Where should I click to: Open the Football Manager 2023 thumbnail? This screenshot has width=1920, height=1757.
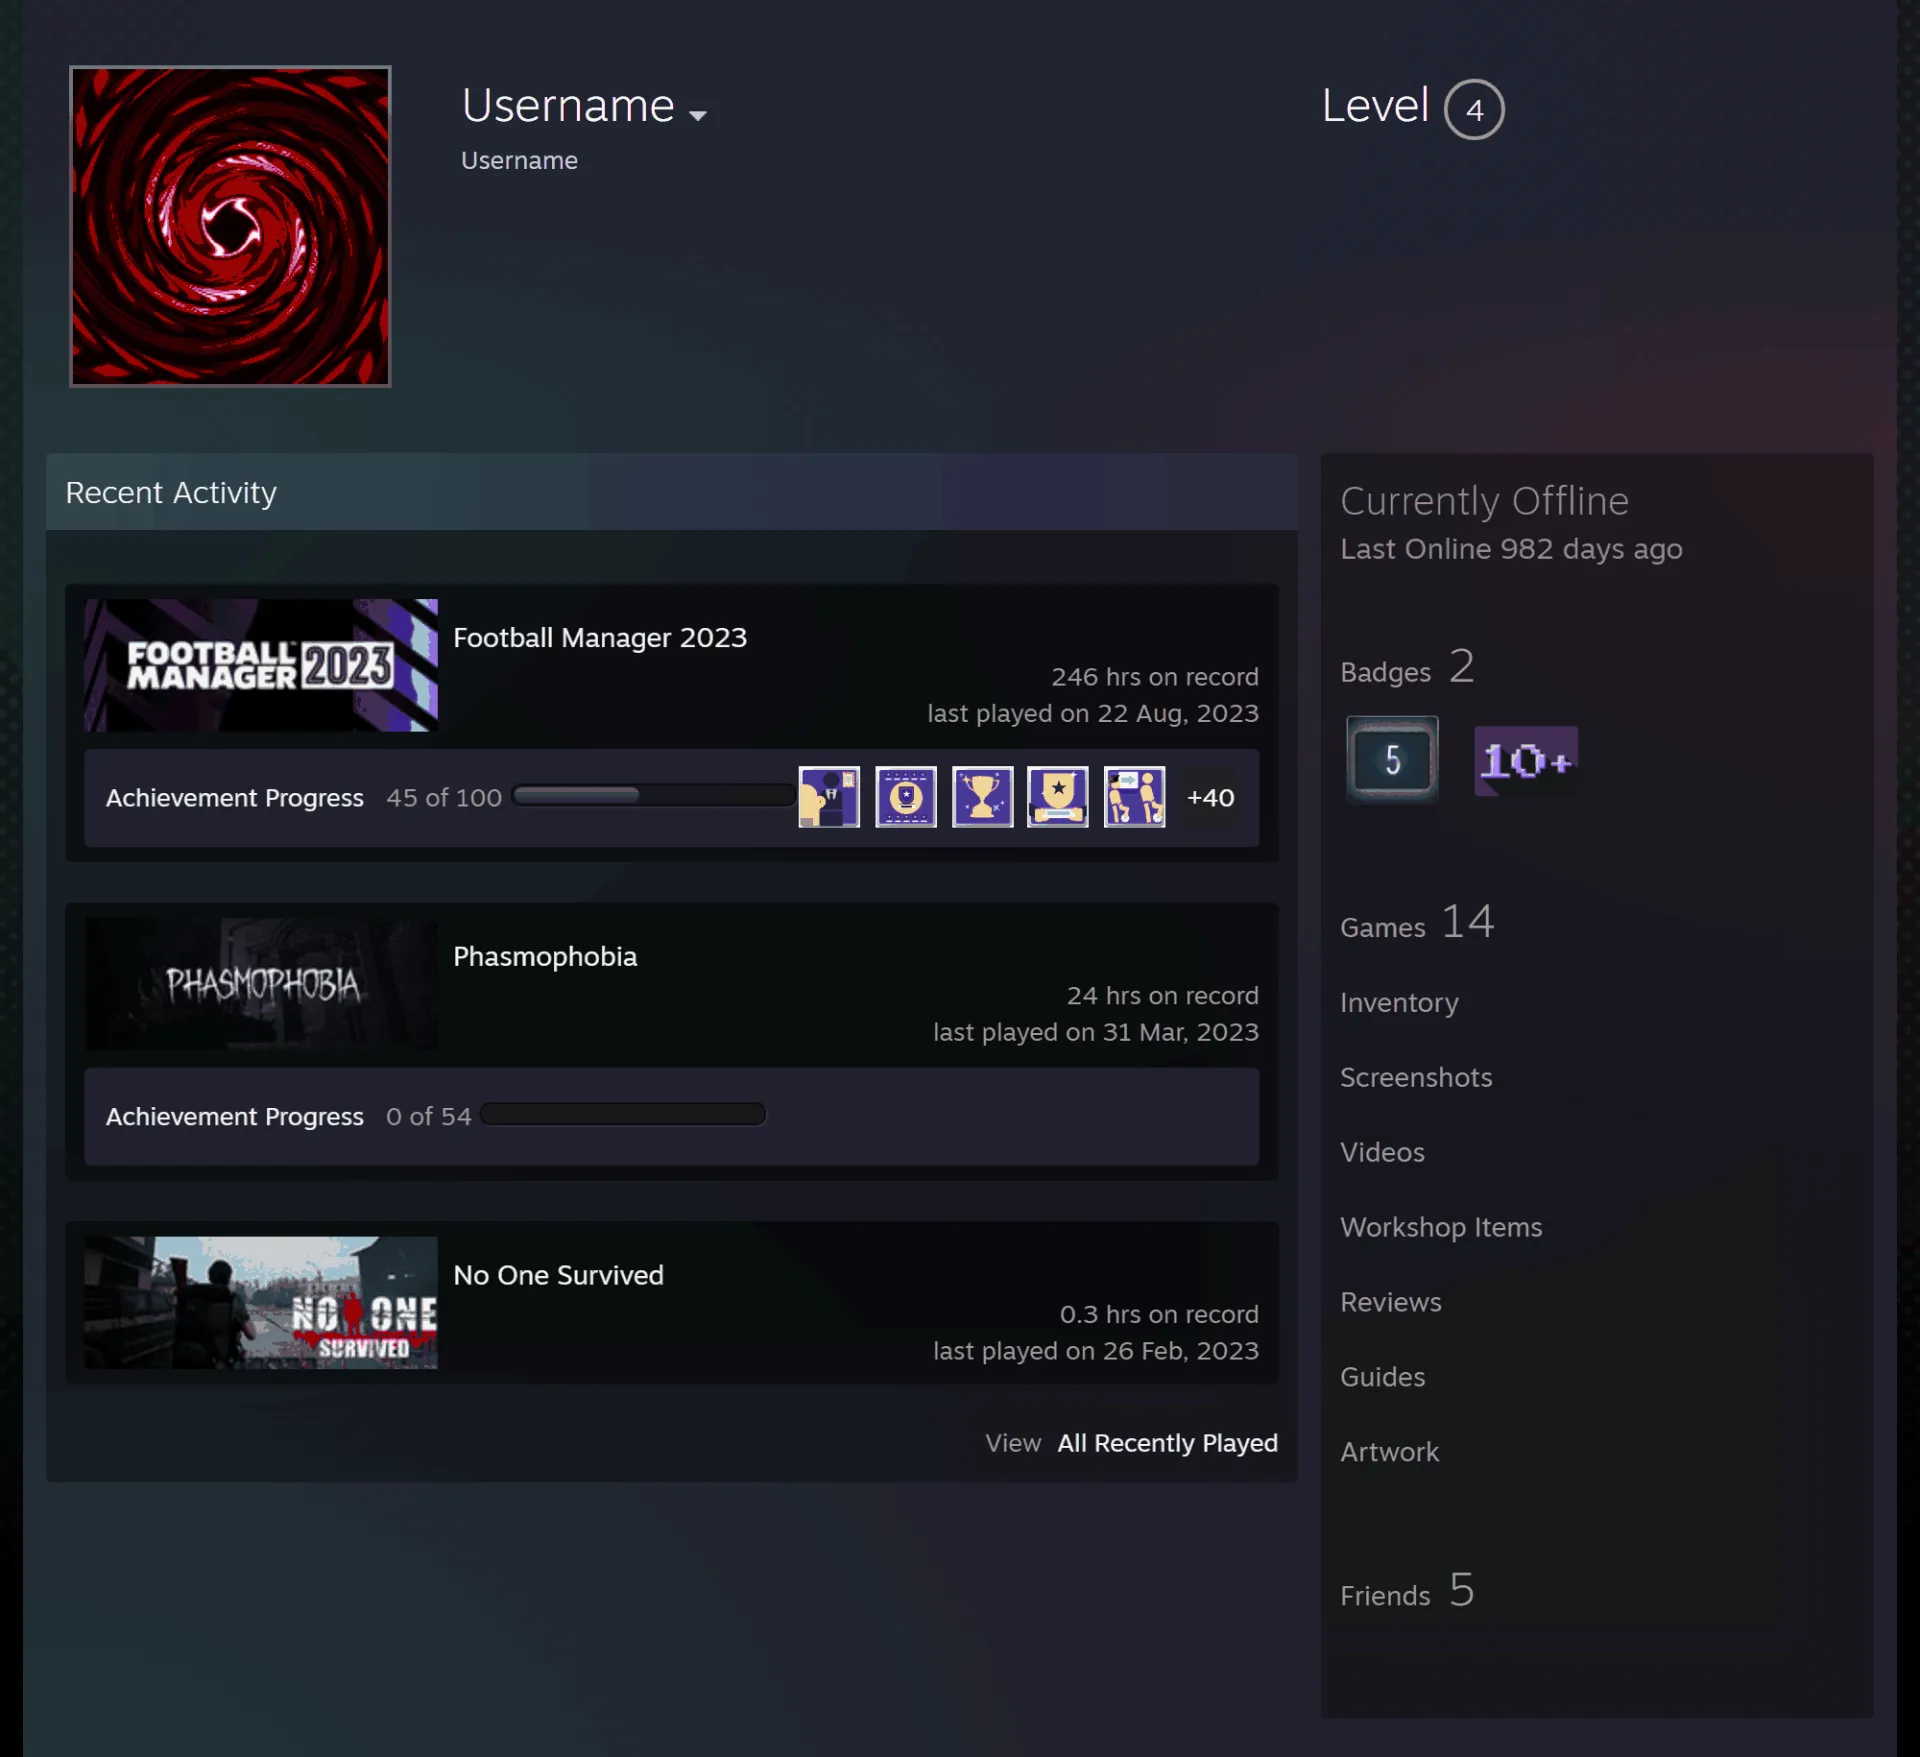point(261,665)
